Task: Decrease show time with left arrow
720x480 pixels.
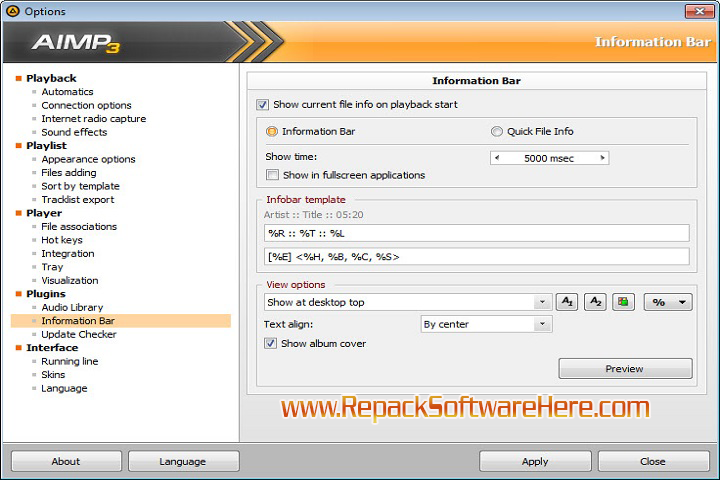Action: click(497, 158)
